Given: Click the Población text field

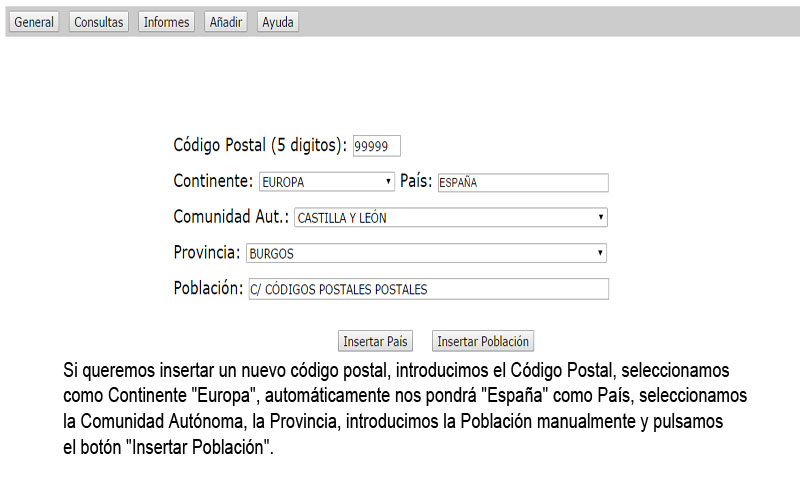Looking at the screenshot, I should coord(429,289).
